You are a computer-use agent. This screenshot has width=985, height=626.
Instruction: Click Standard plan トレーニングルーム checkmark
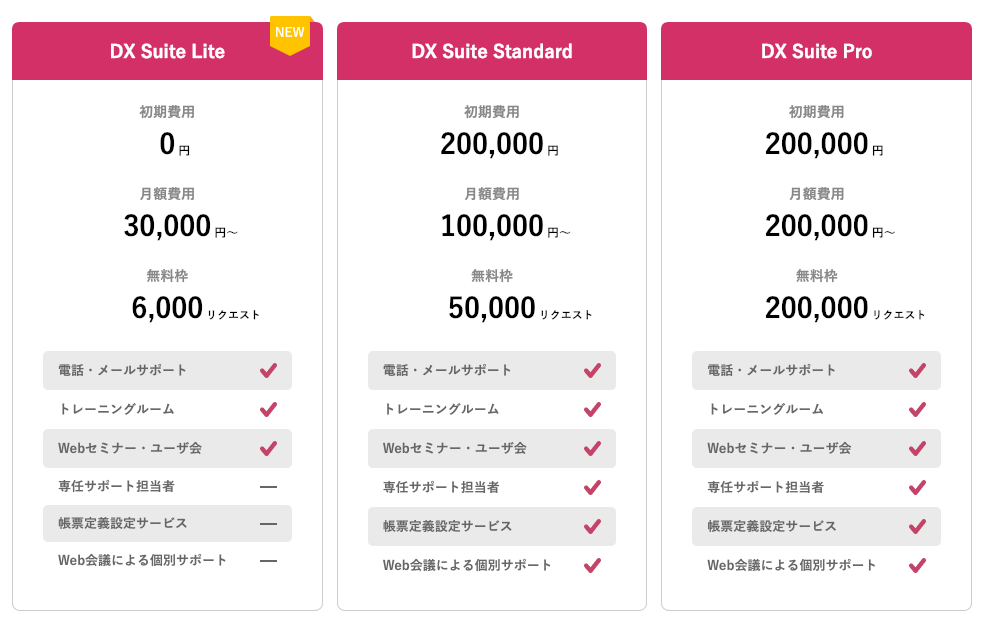point(592,409)
